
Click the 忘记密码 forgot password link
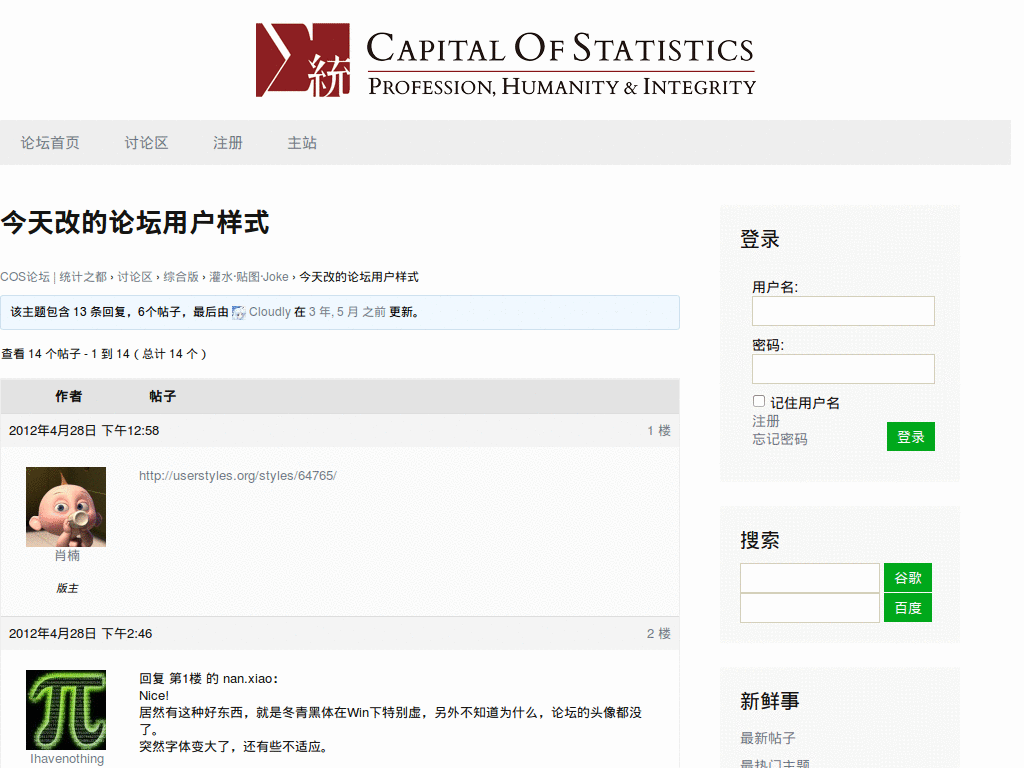[x=780, y=439]
